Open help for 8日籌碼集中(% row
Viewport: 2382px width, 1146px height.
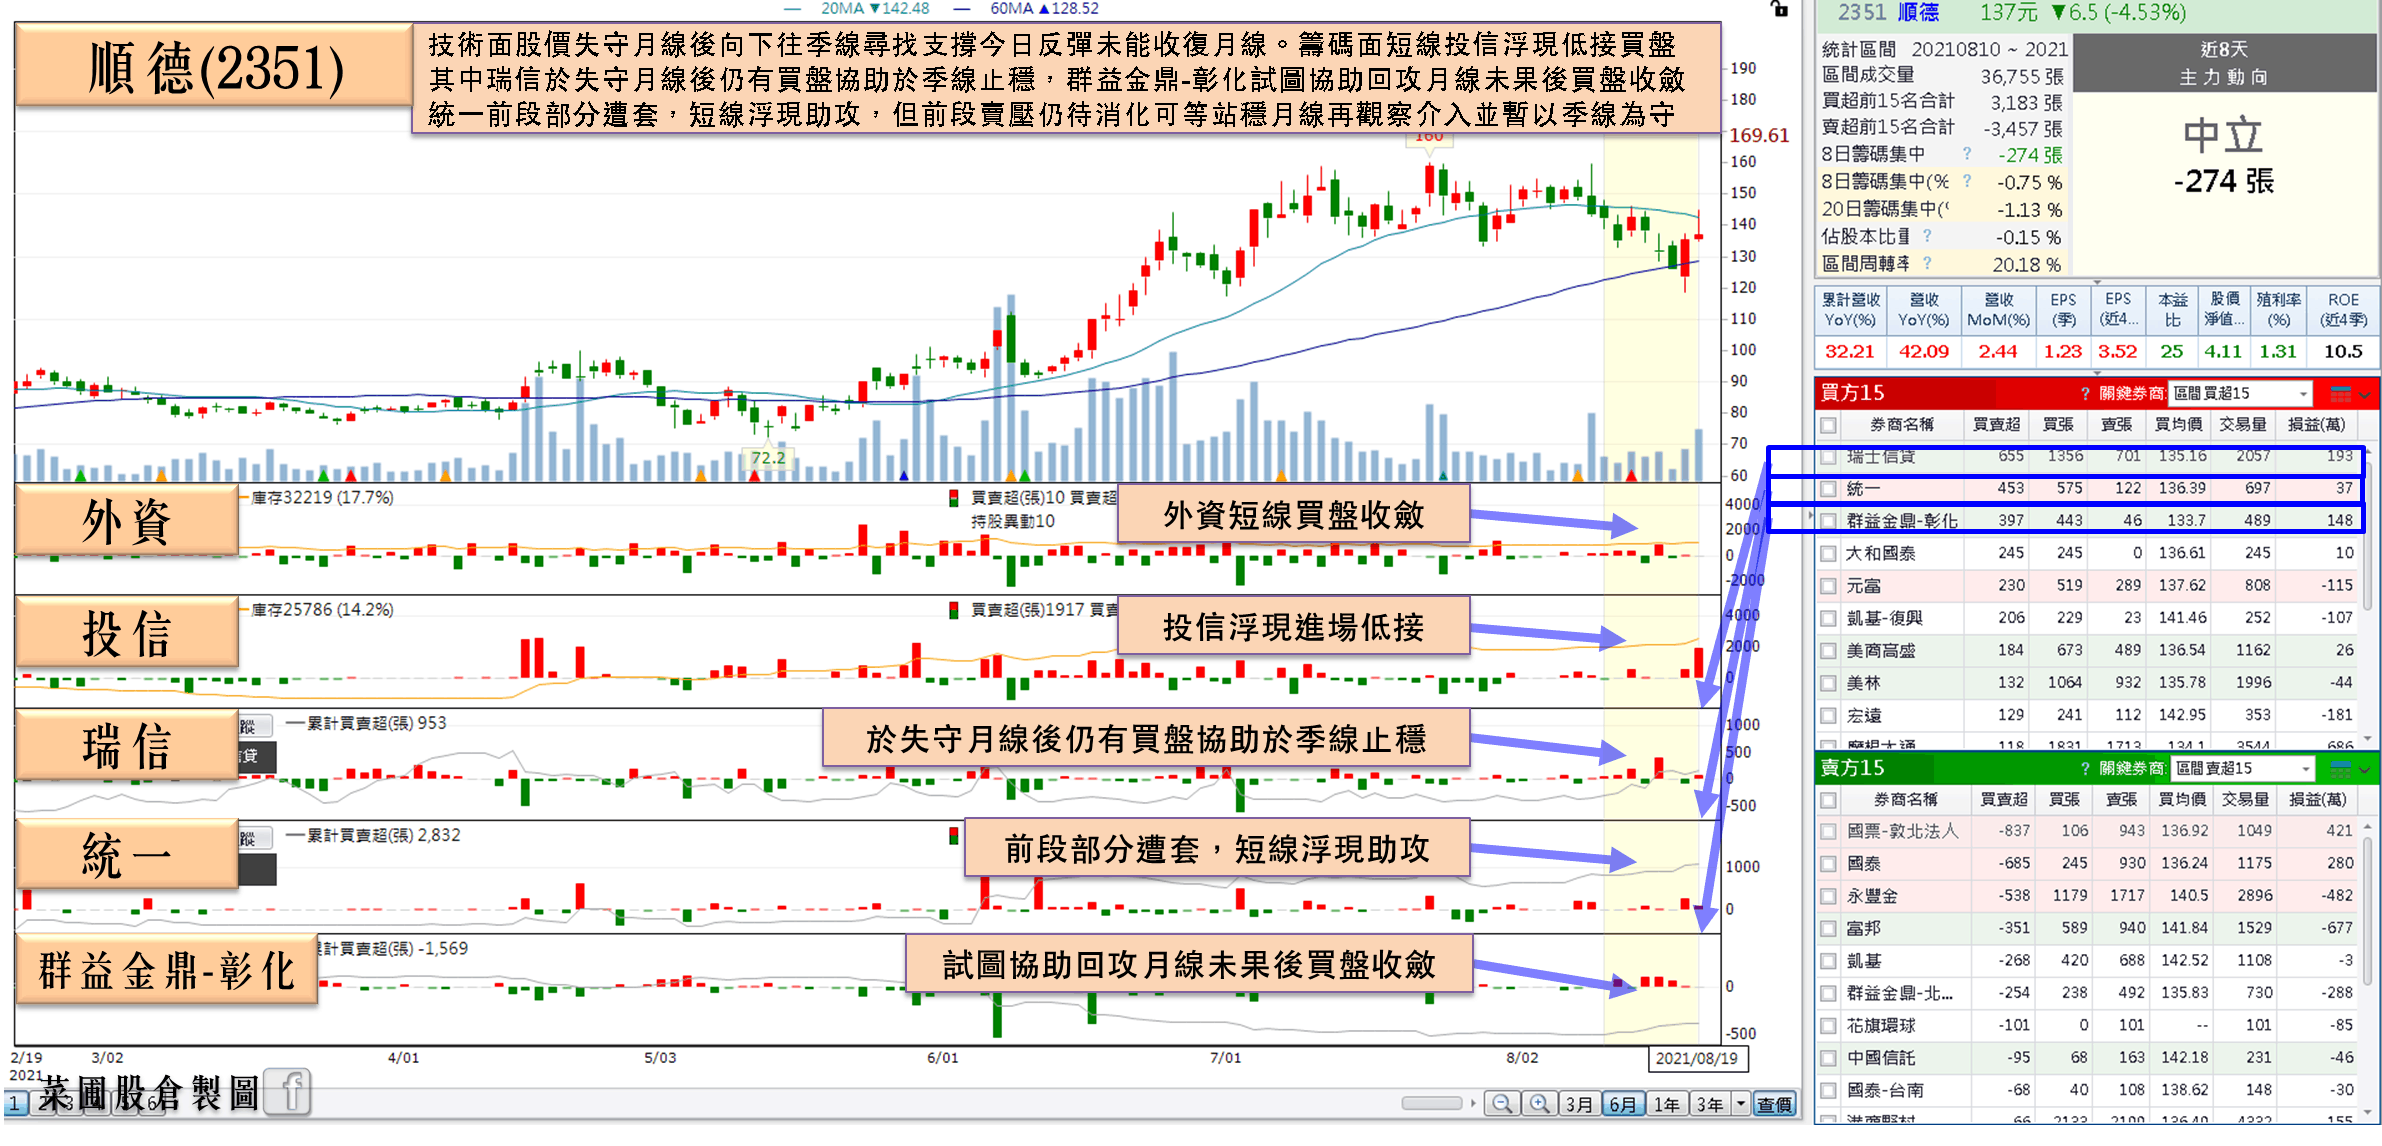pos(1967,181)
